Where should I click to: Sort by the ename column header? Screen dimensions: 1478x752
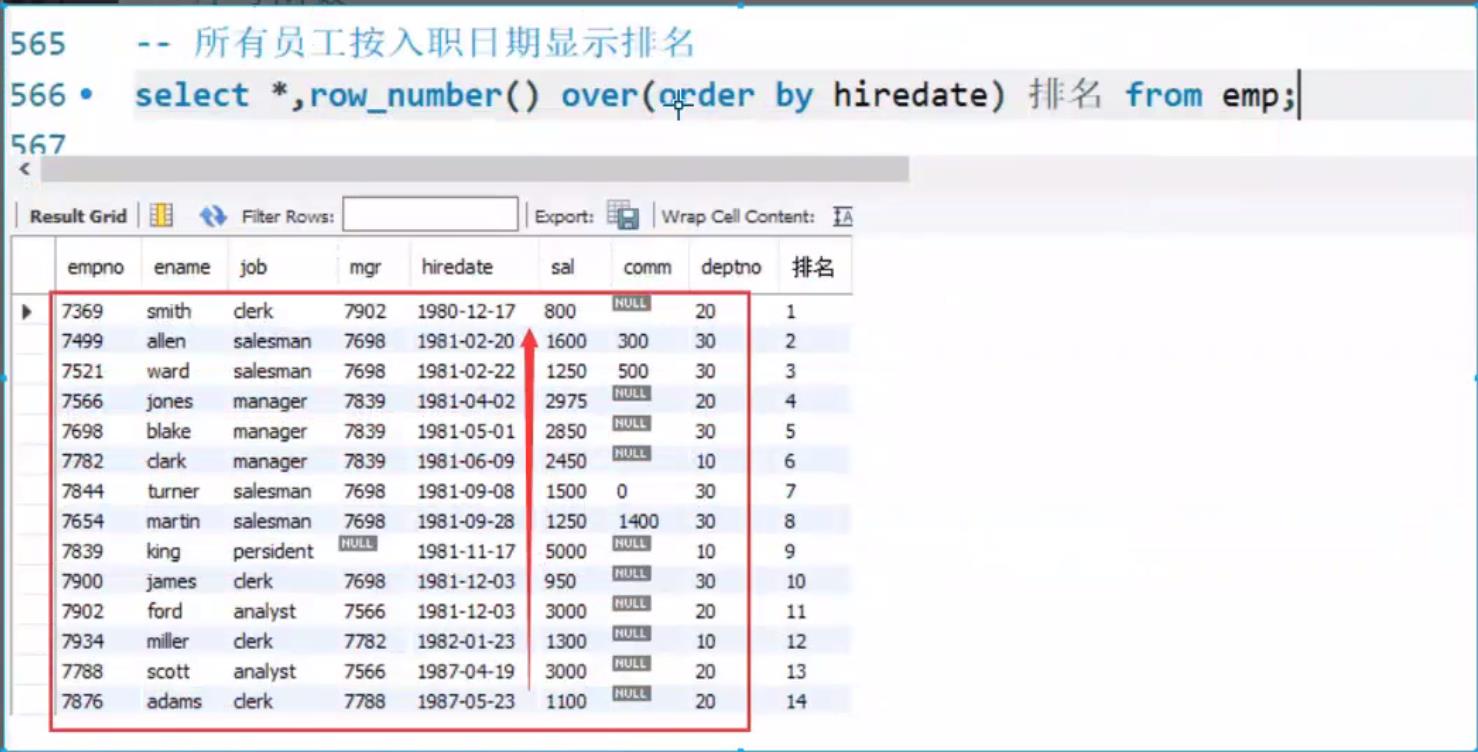tap(182, 267)
